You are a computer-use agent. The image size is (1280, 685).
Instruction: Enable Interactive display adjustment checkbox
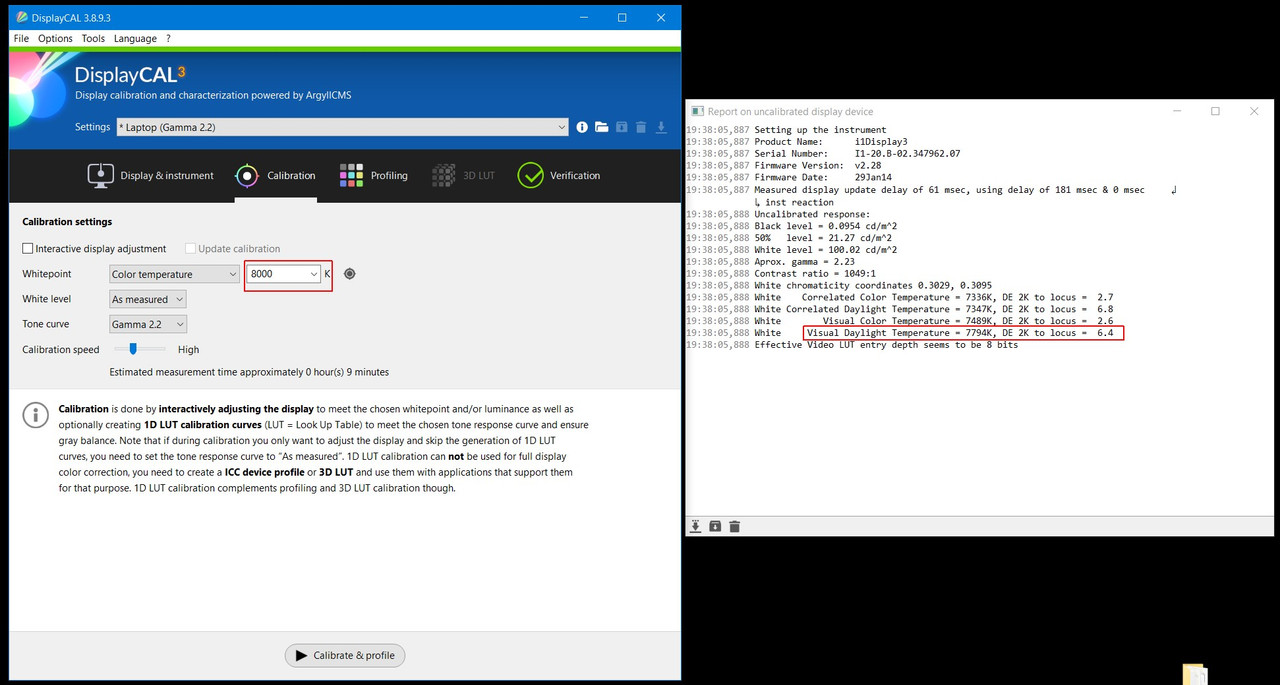click(x=28, y=248)
